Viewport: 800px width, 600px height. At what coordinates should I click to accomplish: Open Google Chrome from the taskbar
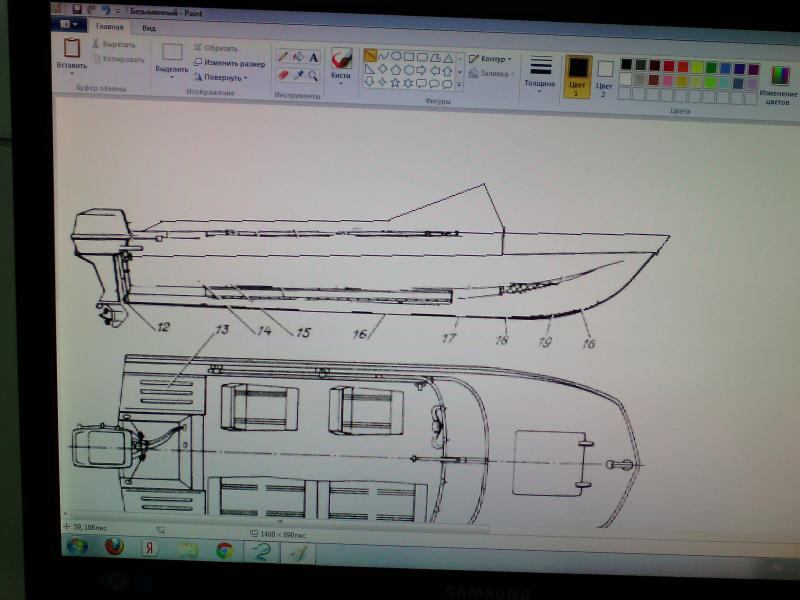pyautogui.click(x=223, y=550)
